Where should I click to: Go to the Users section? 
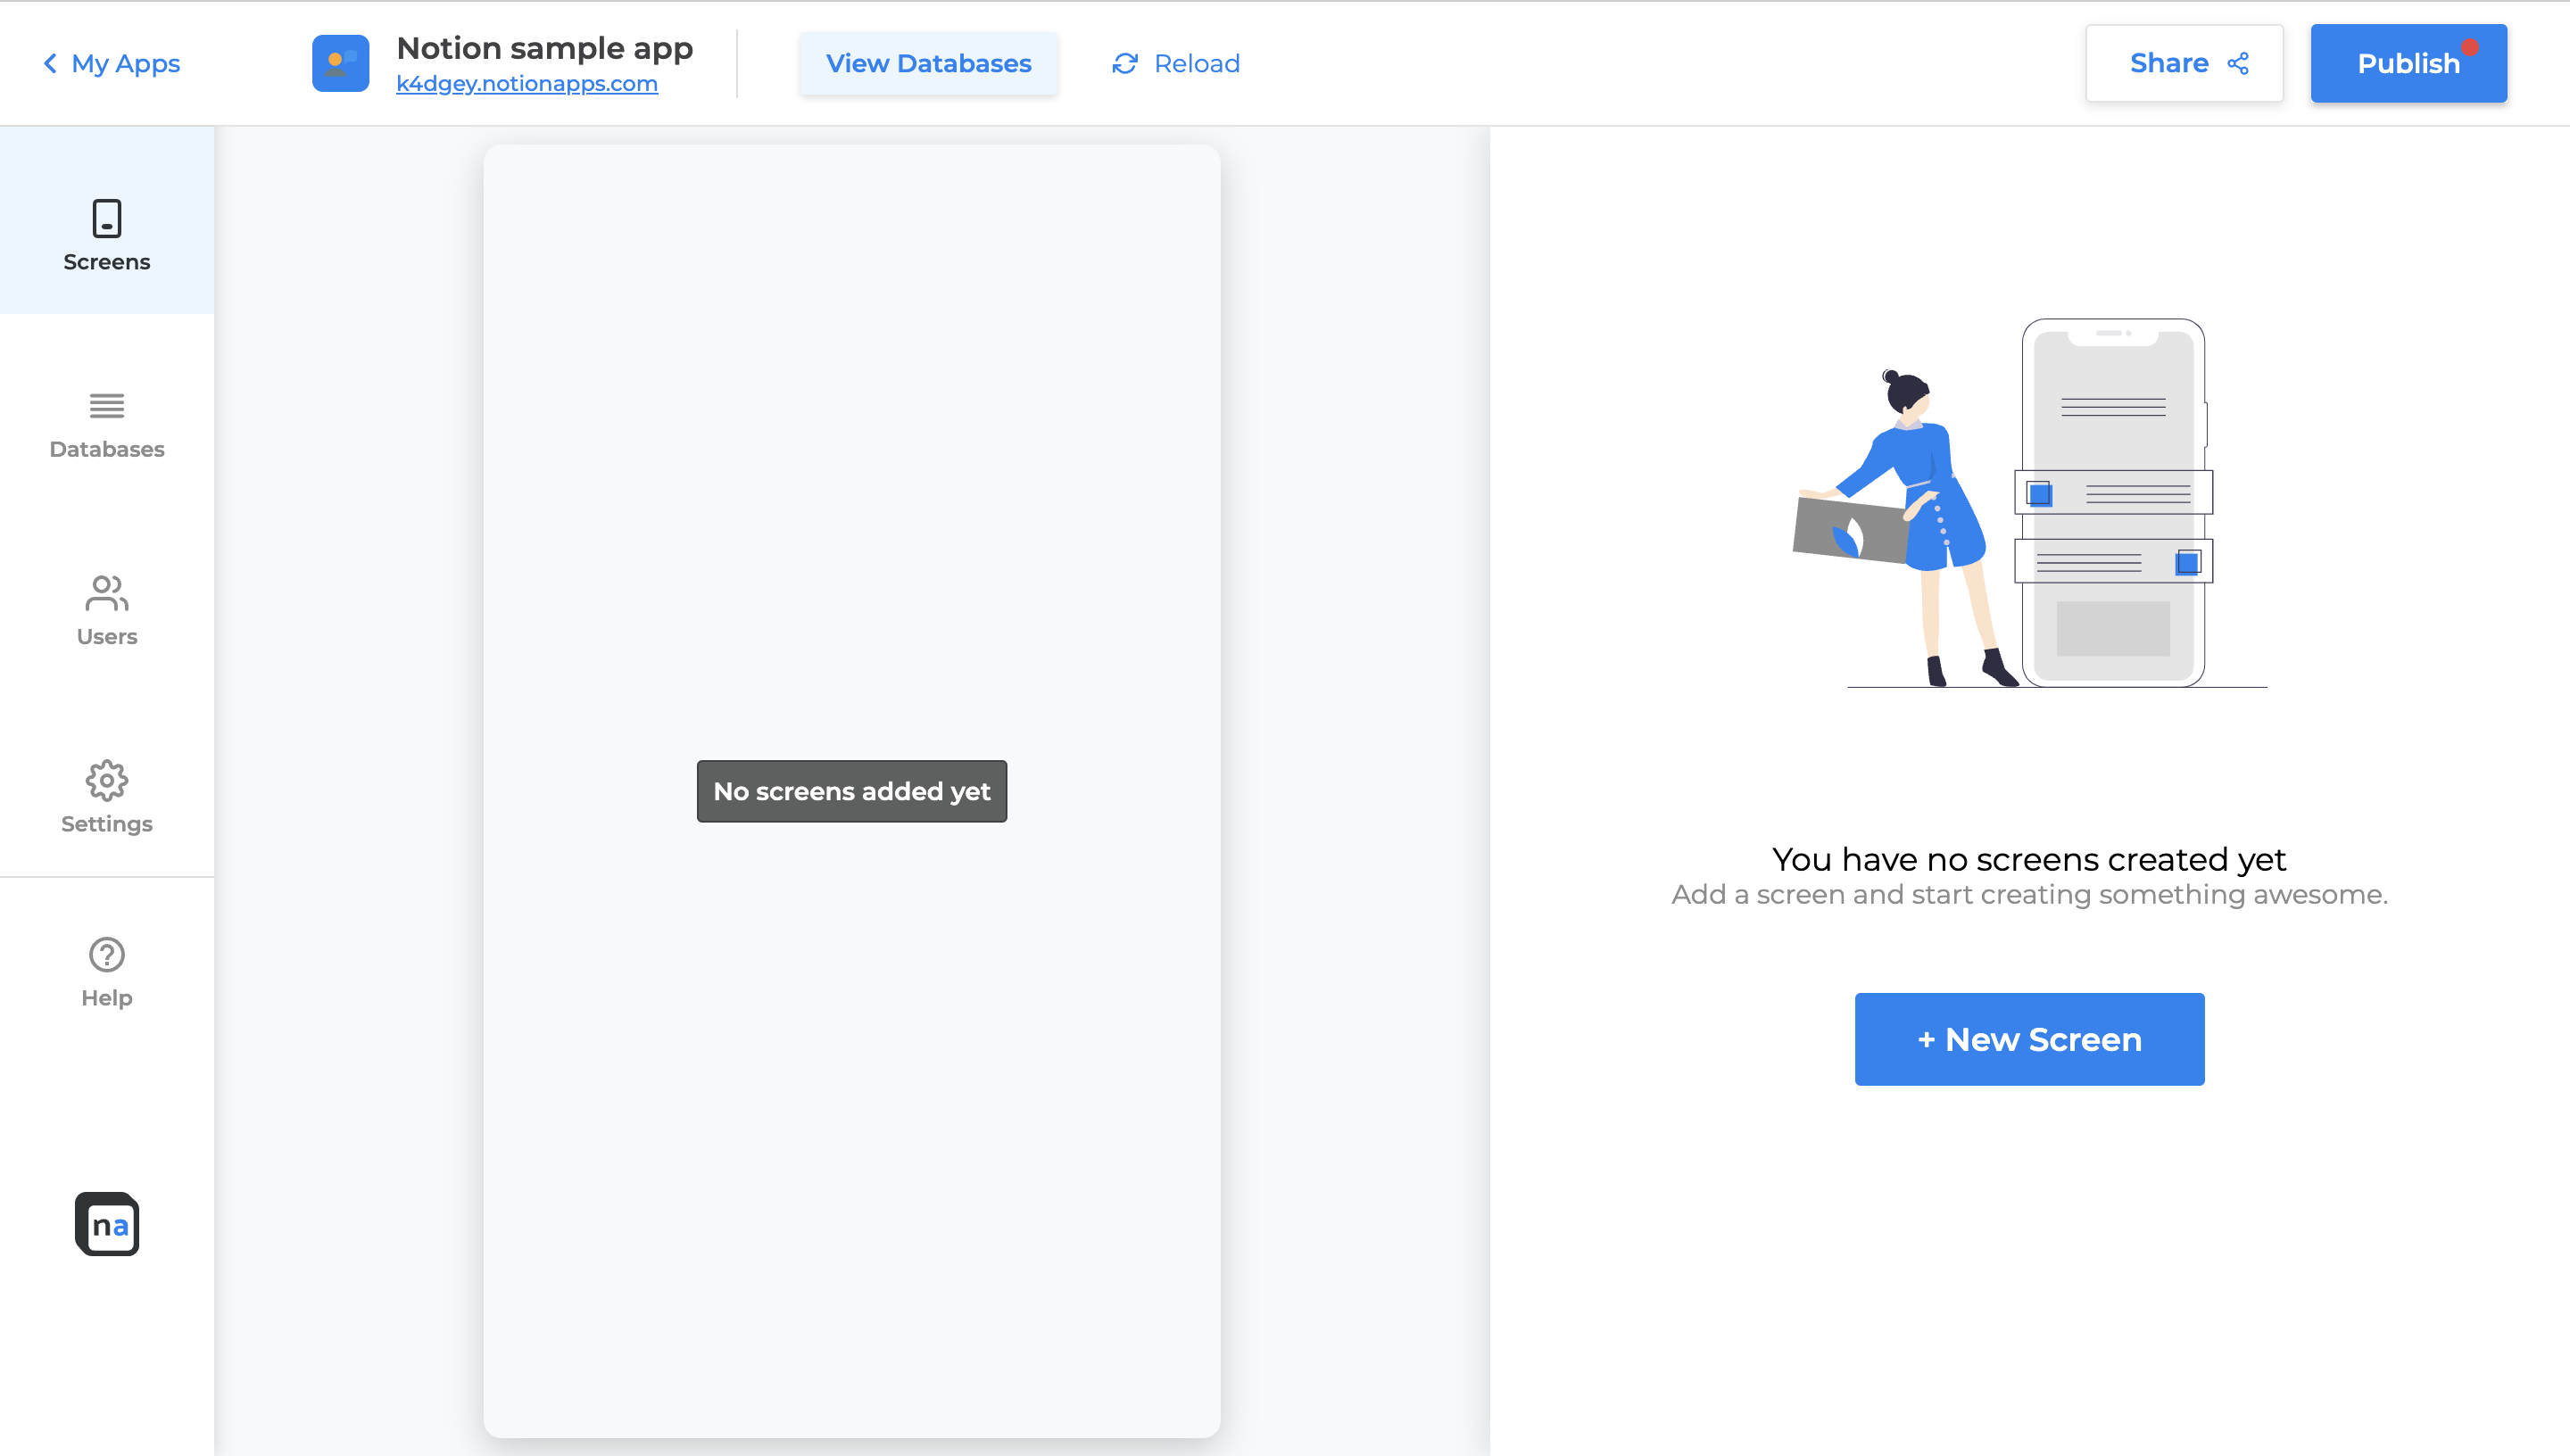pos(106,610)
